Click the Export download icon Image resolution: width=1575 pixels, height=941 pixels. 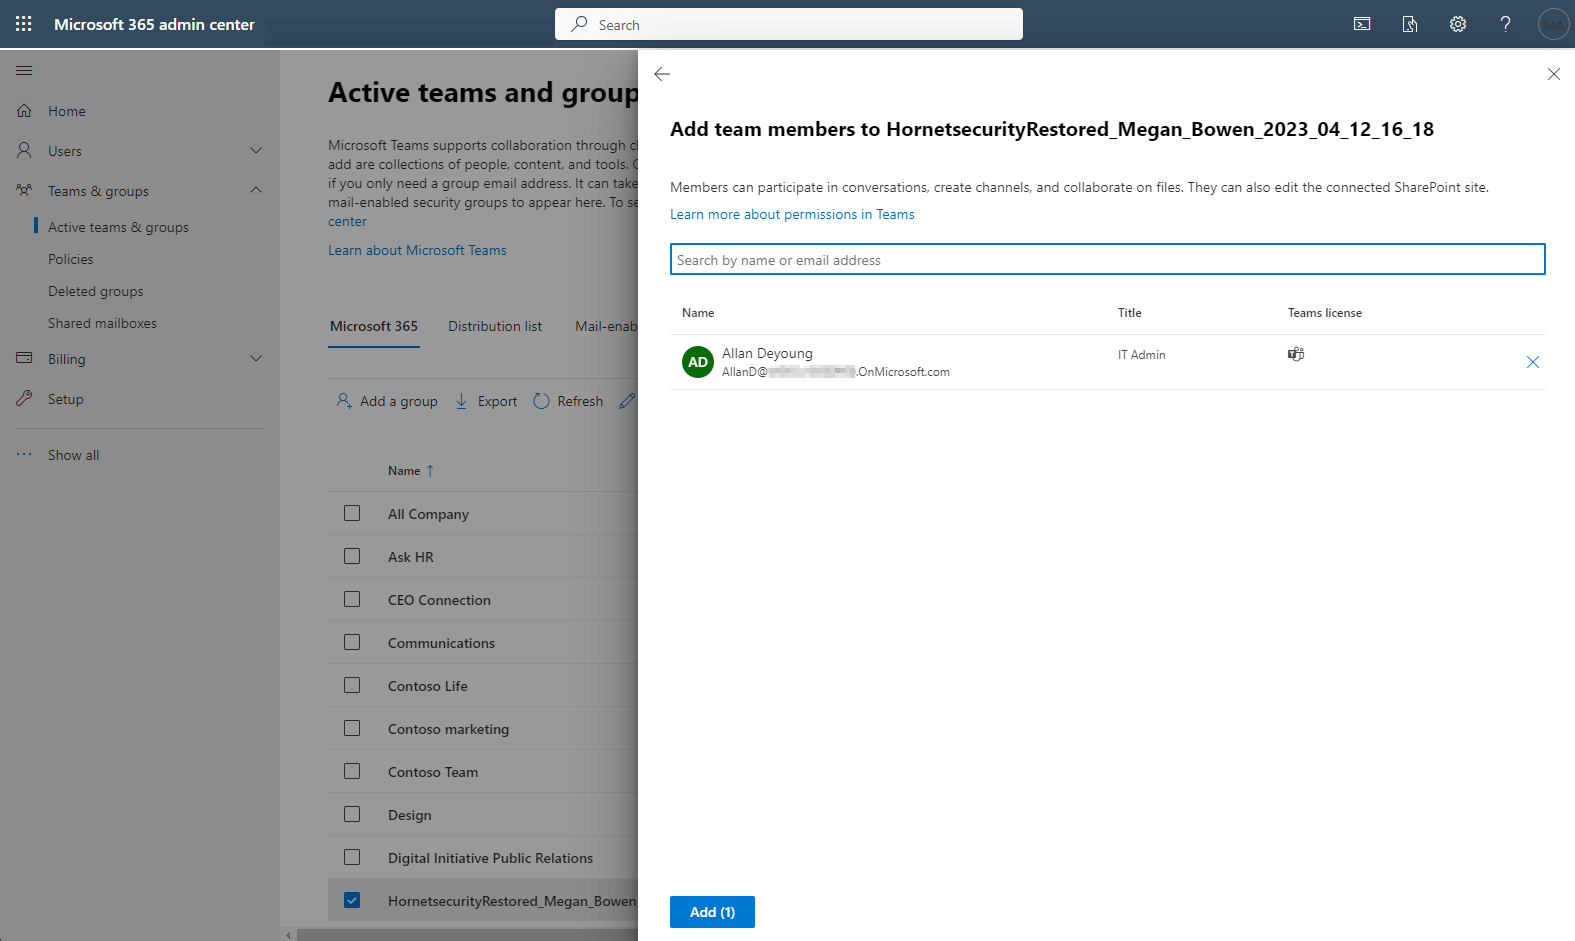pyautogui.click(x=462, y=401)
